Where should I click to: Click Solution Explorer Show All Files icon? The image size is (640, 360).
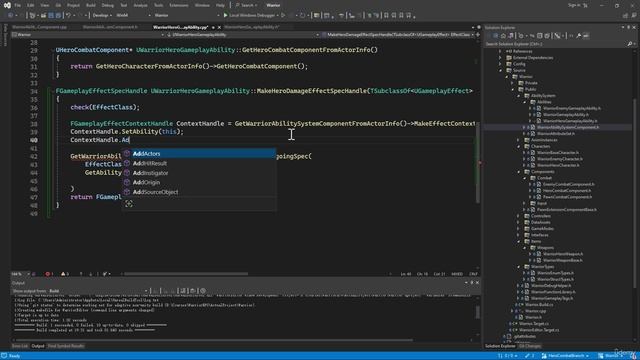[547, 36]
